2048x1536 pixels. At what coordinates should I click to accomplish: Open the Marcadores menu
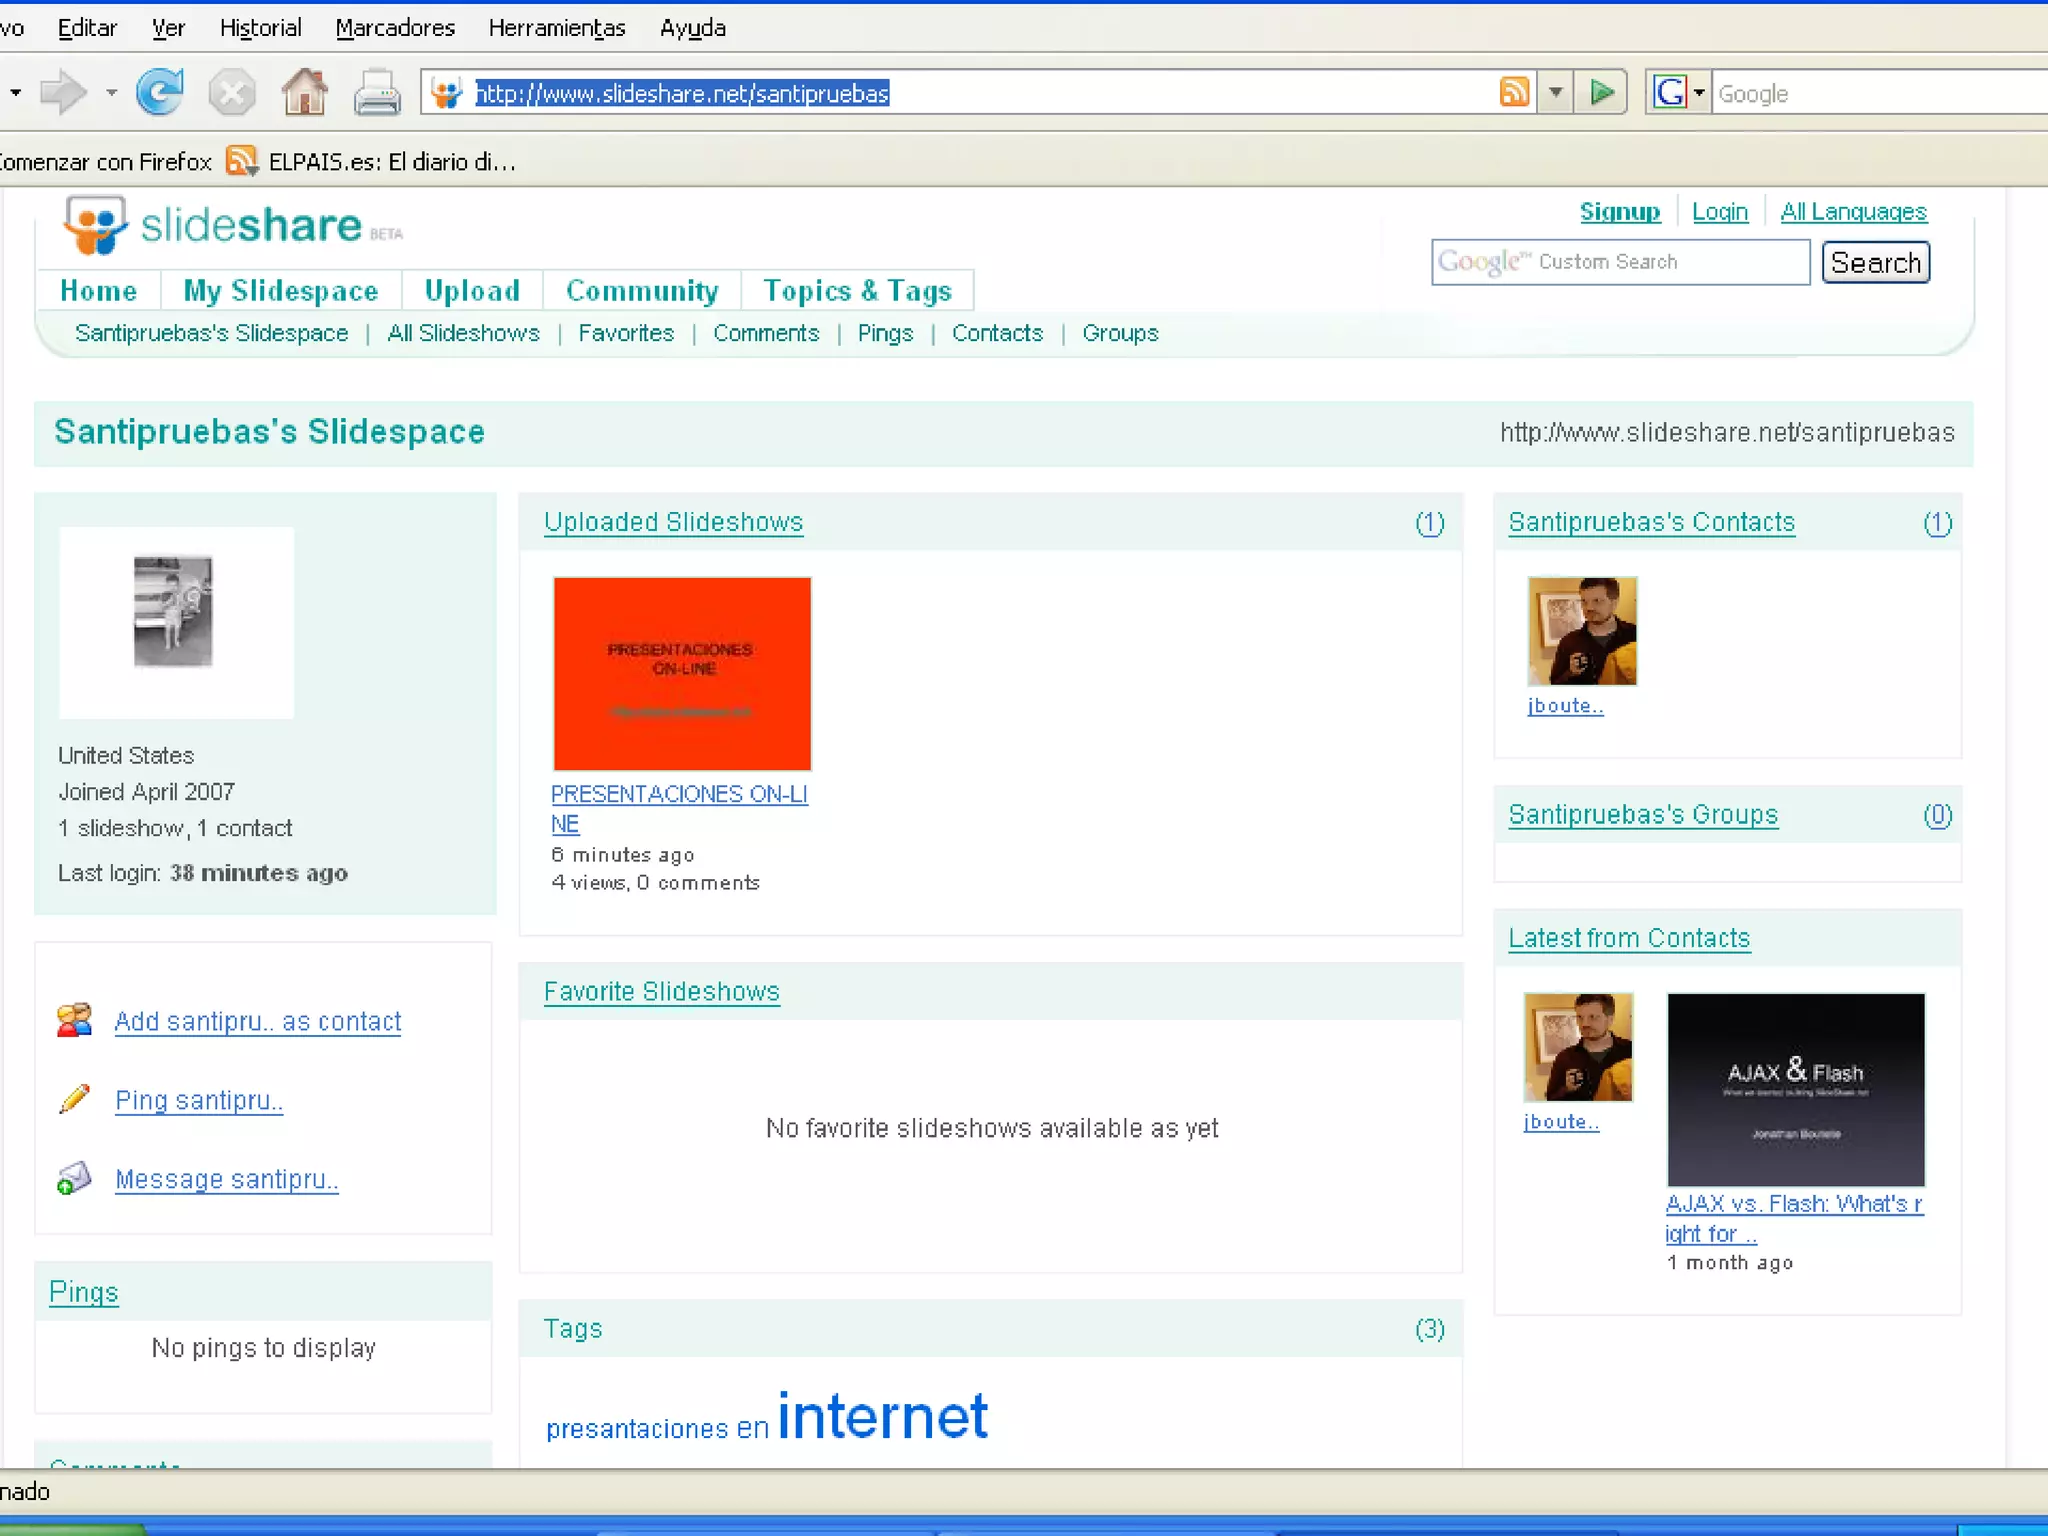pyautogui.click(x=395, y=28)
